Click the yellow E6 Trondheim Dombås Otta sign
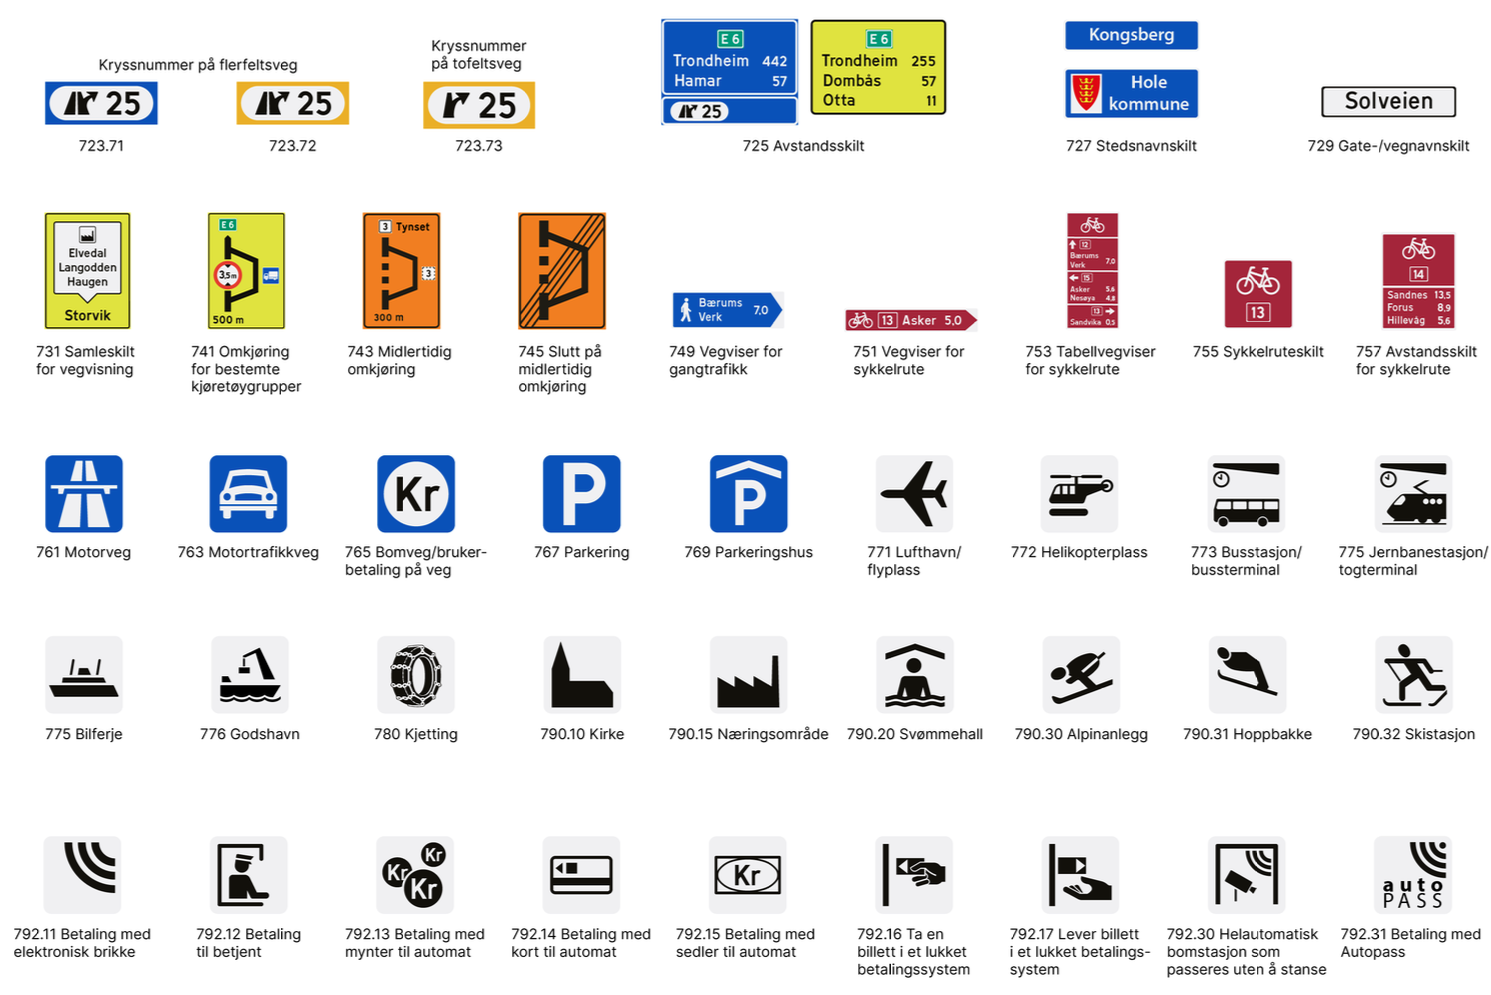The height and width of the screenshot is (995, 1491). pos(878,67)
